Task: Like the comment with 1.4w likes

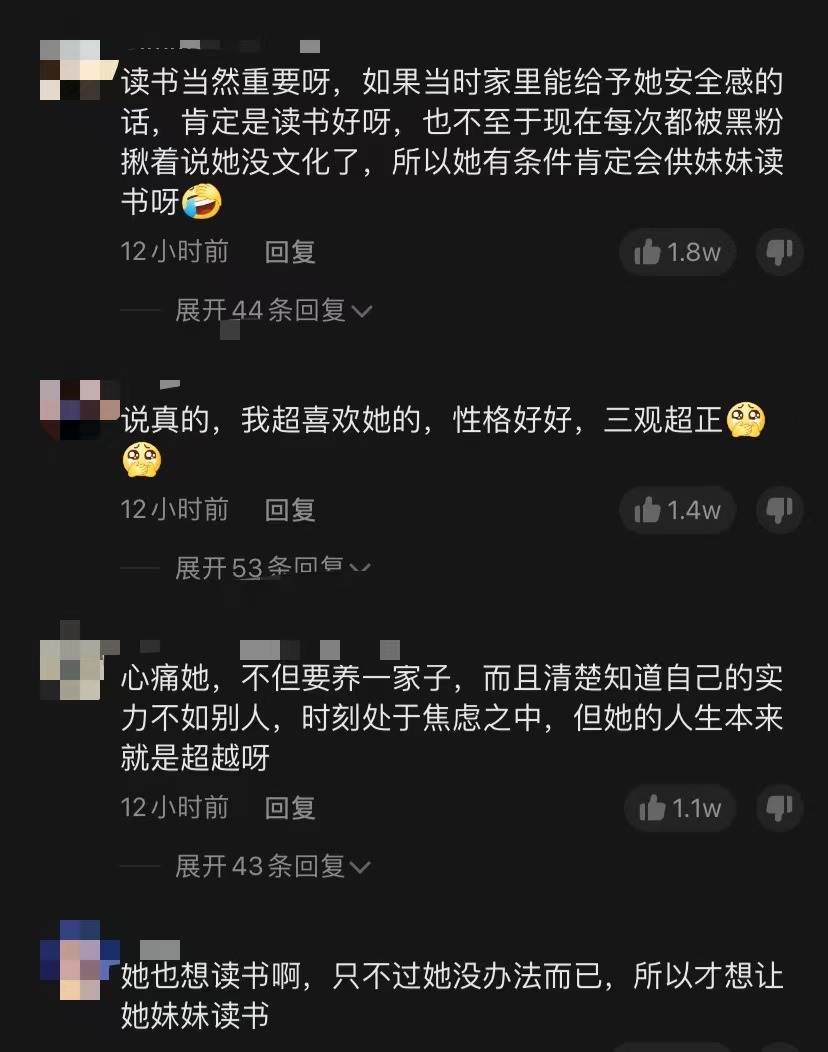Action: coord(677,511)
